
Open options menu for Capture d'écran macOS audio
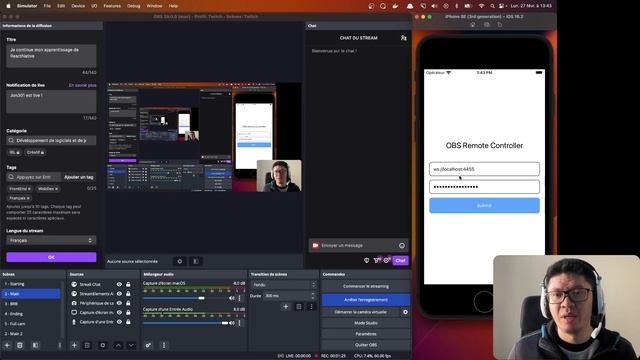point(240,298)
